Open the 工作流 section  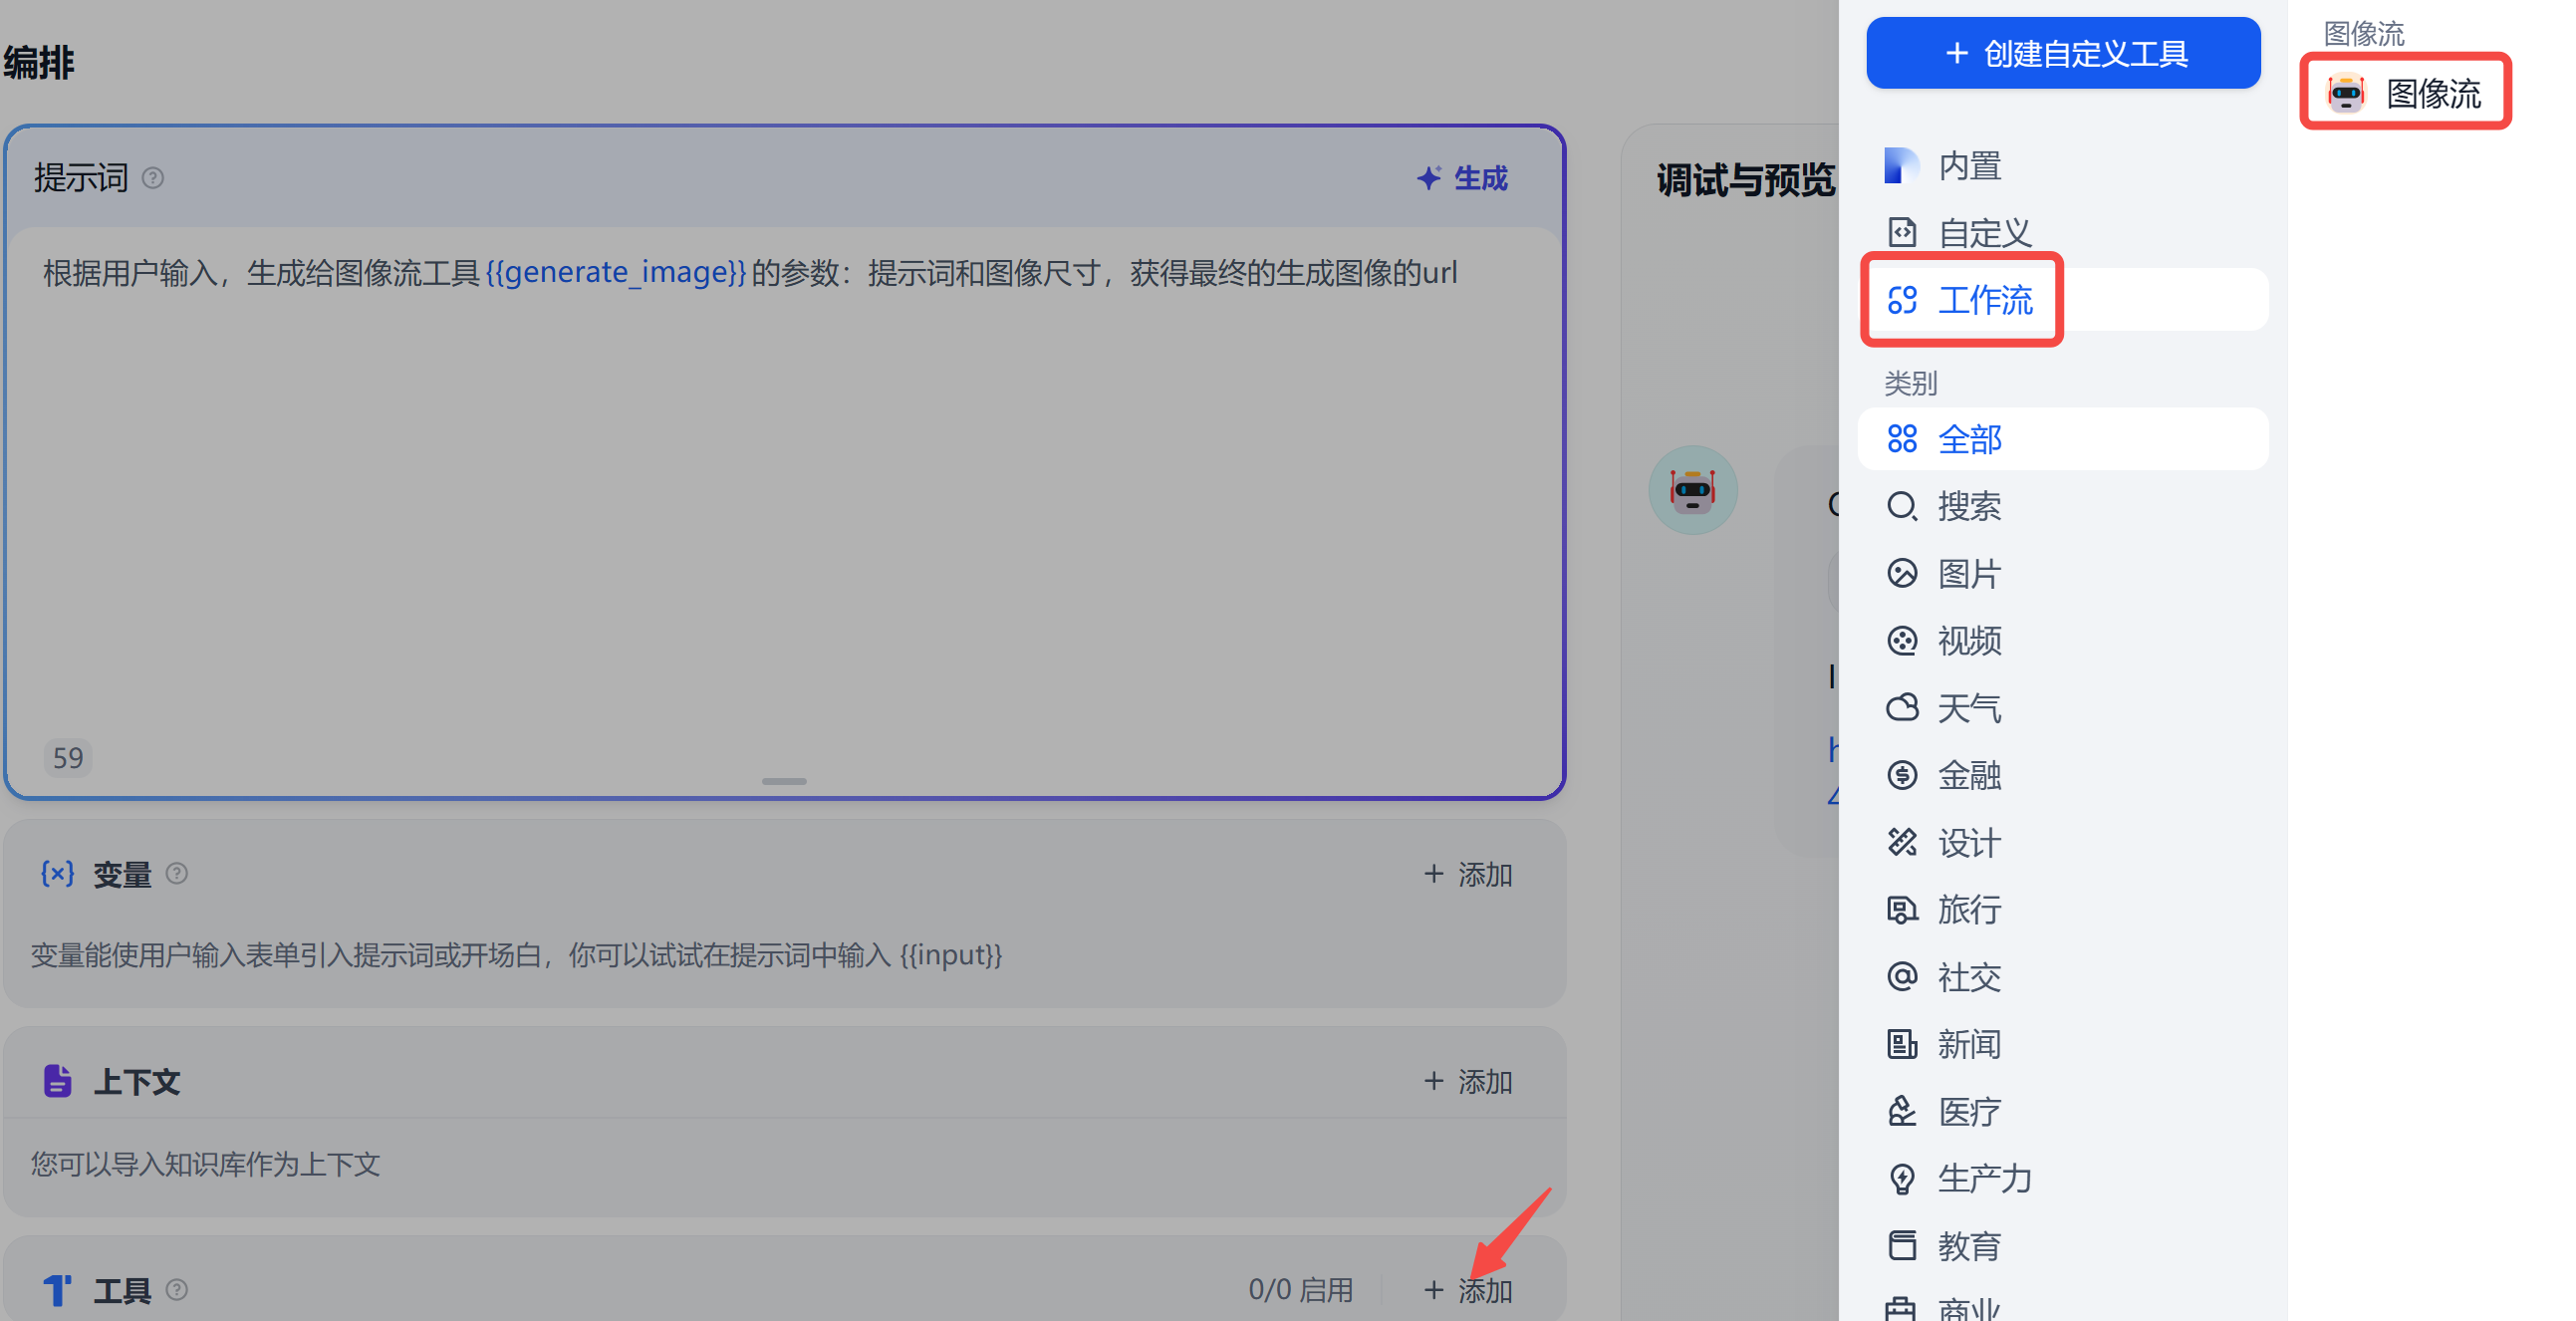(x=1985, y=300)
